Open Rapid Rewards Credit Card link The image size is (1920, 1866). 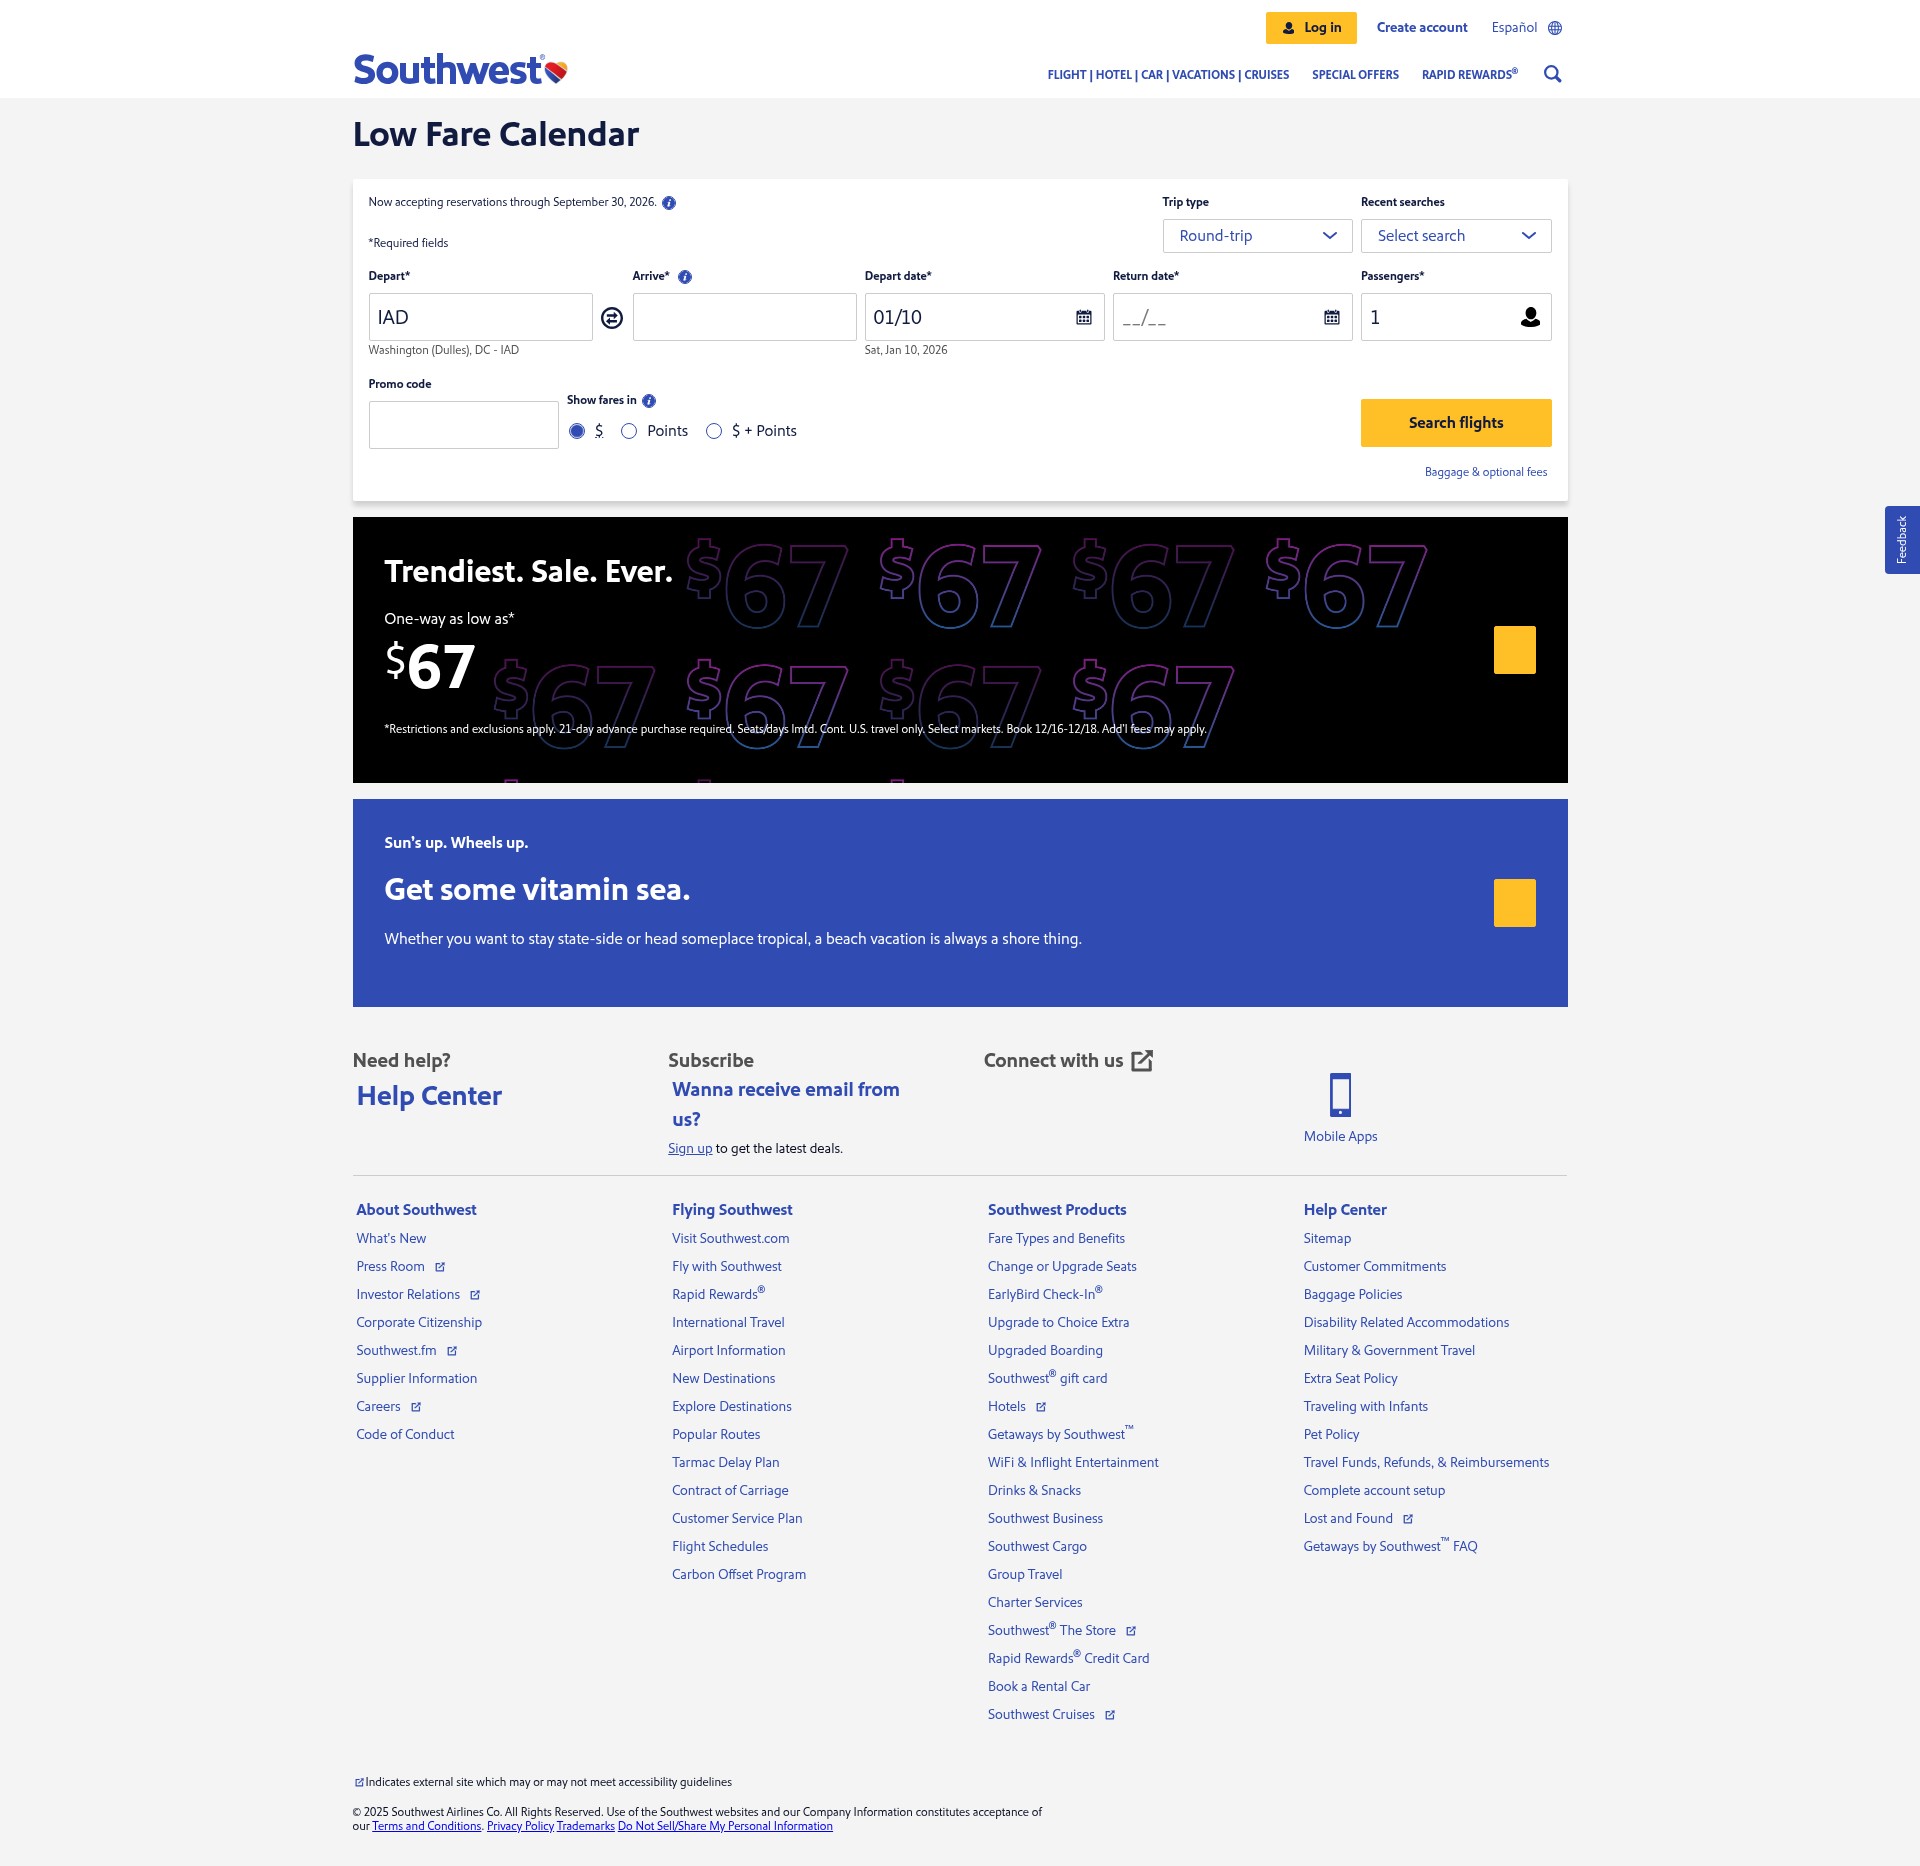pyautogui.click(x=1068, y=1658)
